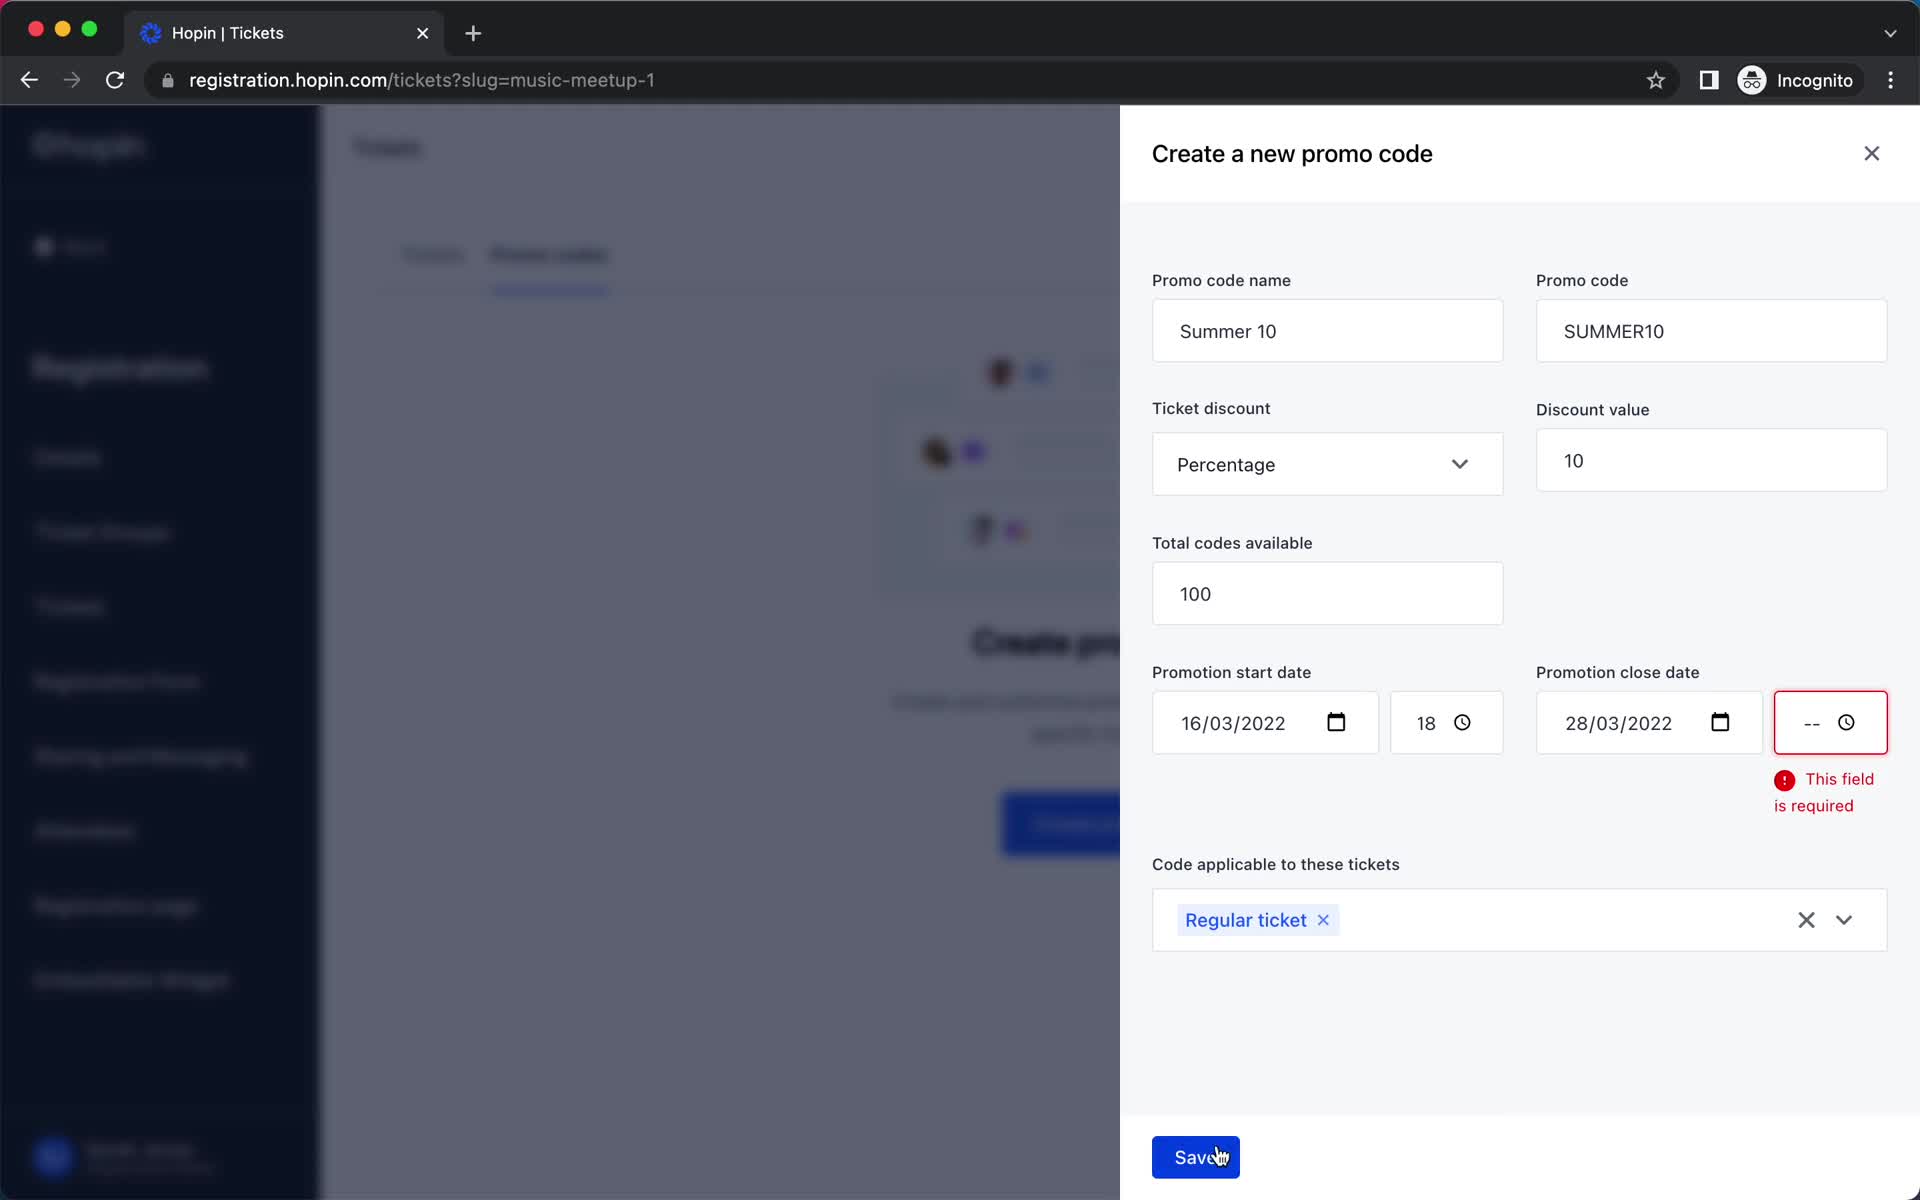This screenshot has width=1920, height=1200.
Task: Click the Promo code name field
Action: click(1327, 331)
